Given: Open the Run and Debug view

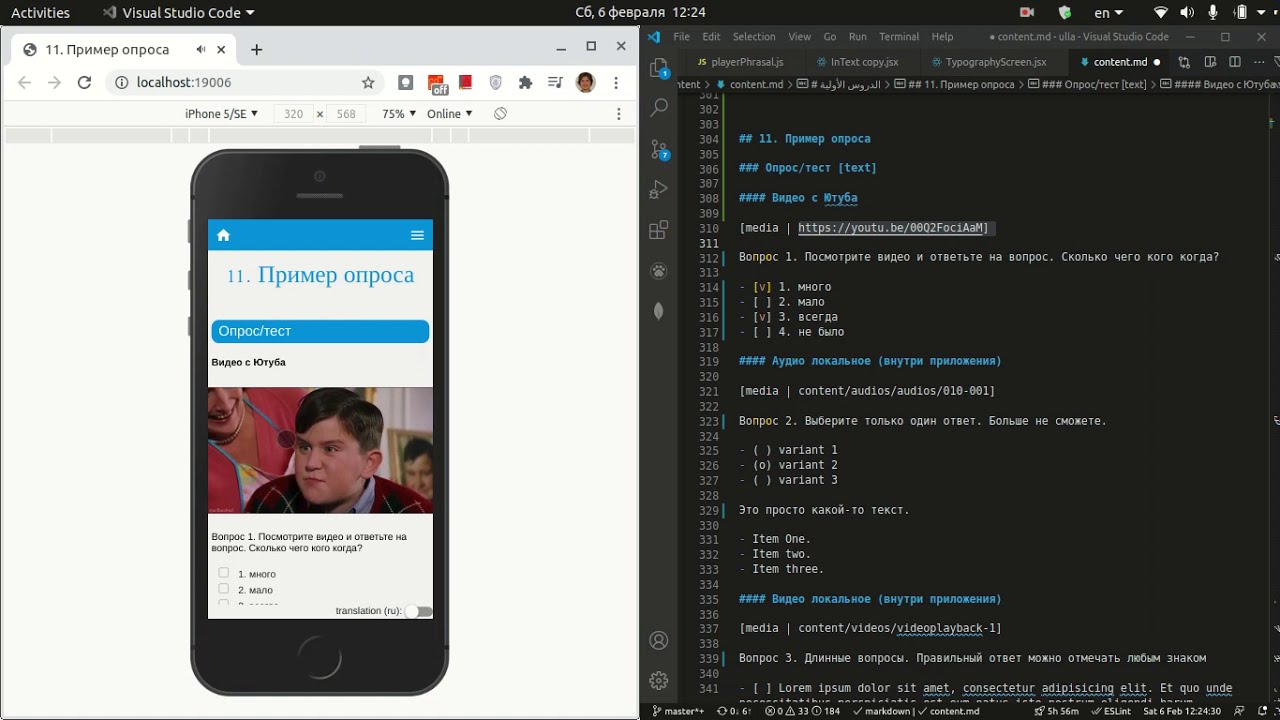Looking at the screenshot, I should coord(658,189).
